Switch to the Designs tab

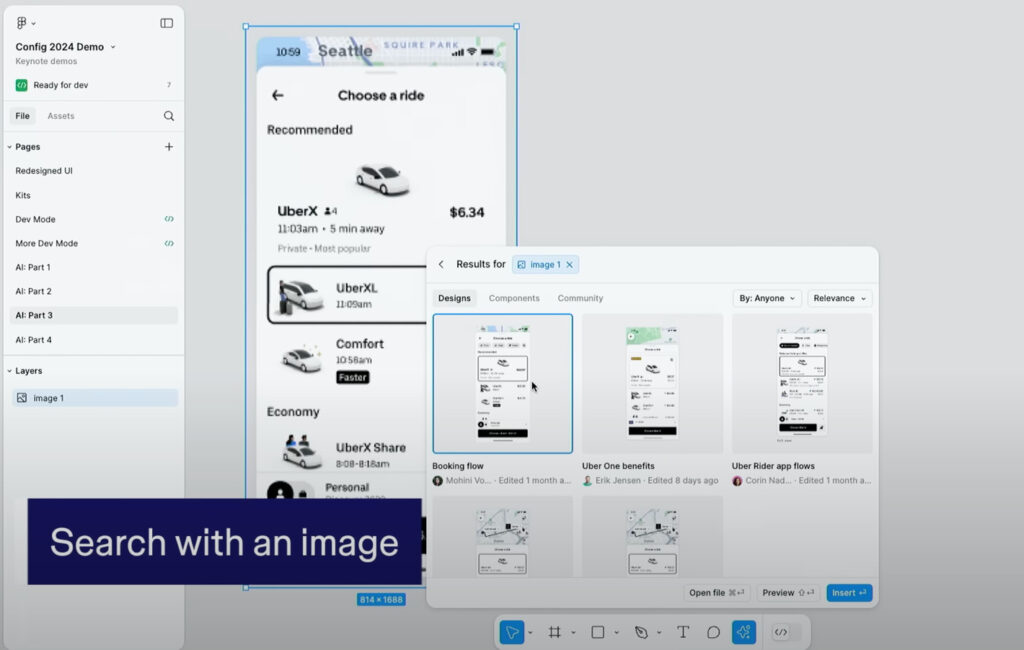(x=454, y=298)
